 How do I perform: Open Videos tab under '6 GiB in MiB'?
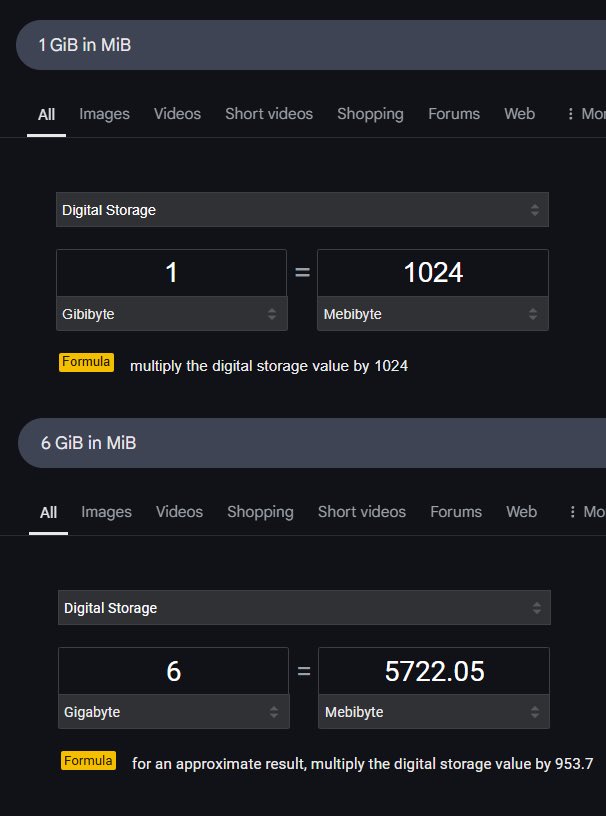[180, 512]
